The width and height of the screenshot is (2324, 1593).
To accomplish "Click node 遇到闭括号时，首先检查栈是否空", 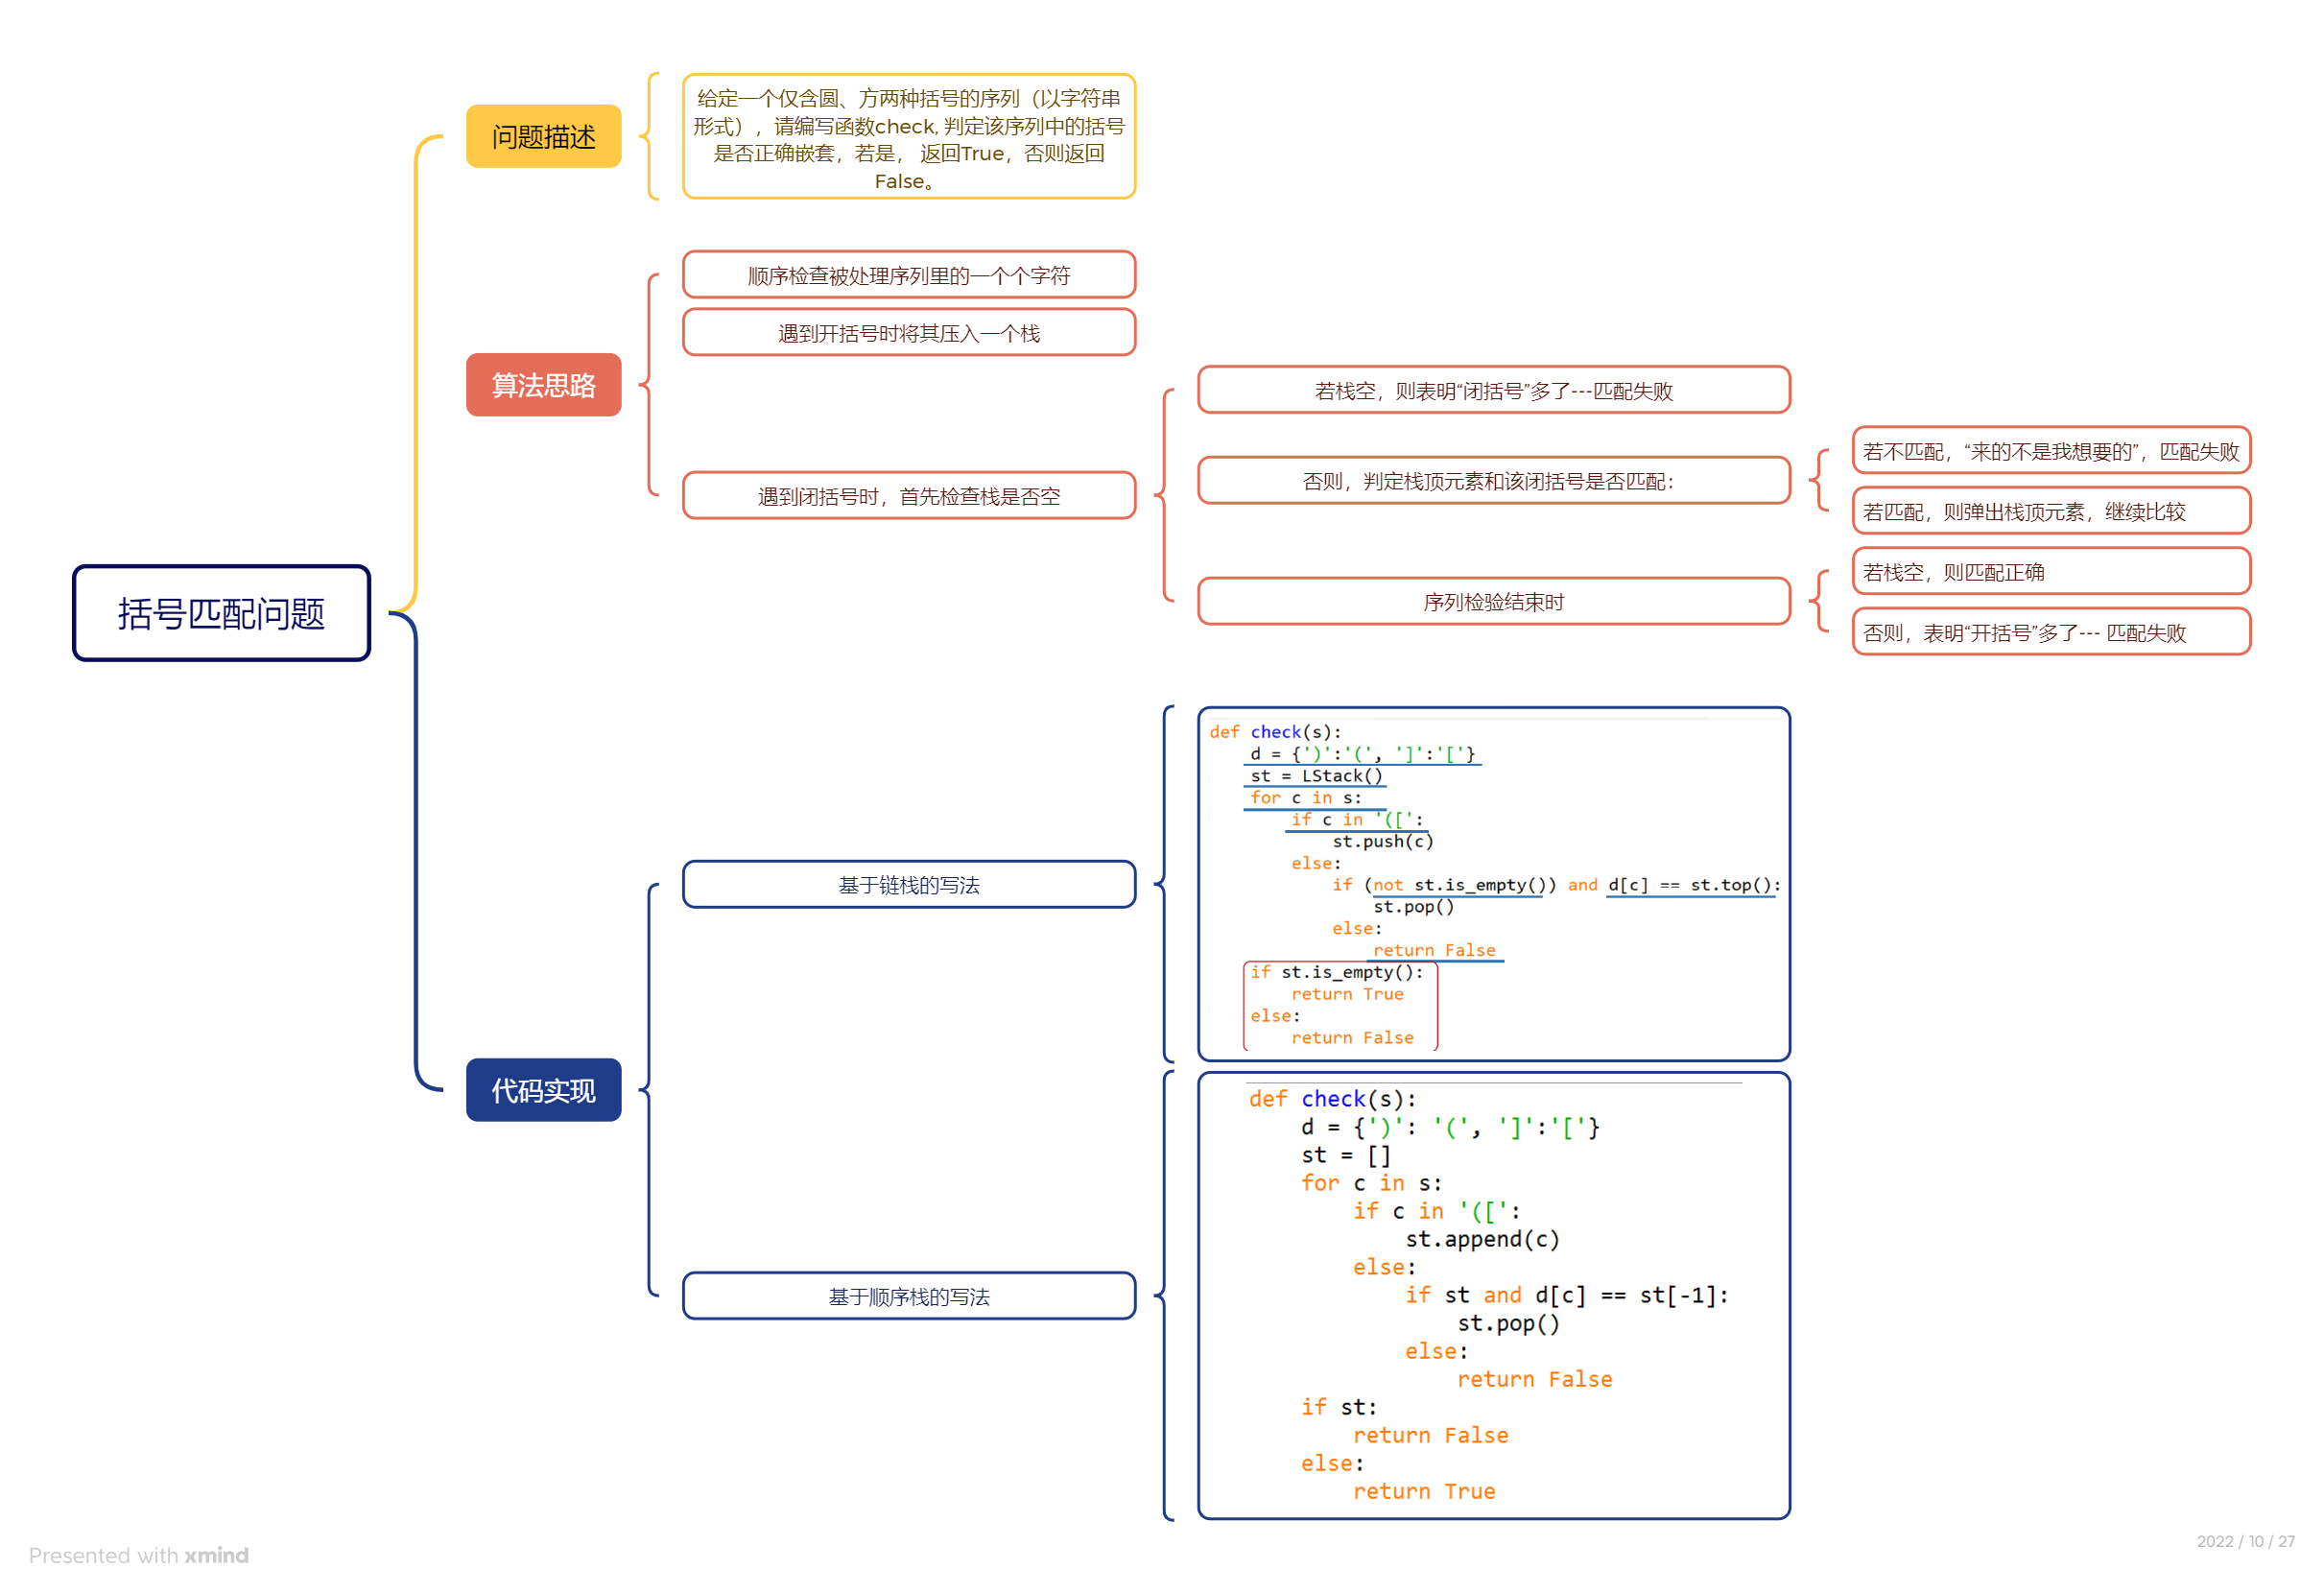I will pyautogui.click(x=908, y=496).
